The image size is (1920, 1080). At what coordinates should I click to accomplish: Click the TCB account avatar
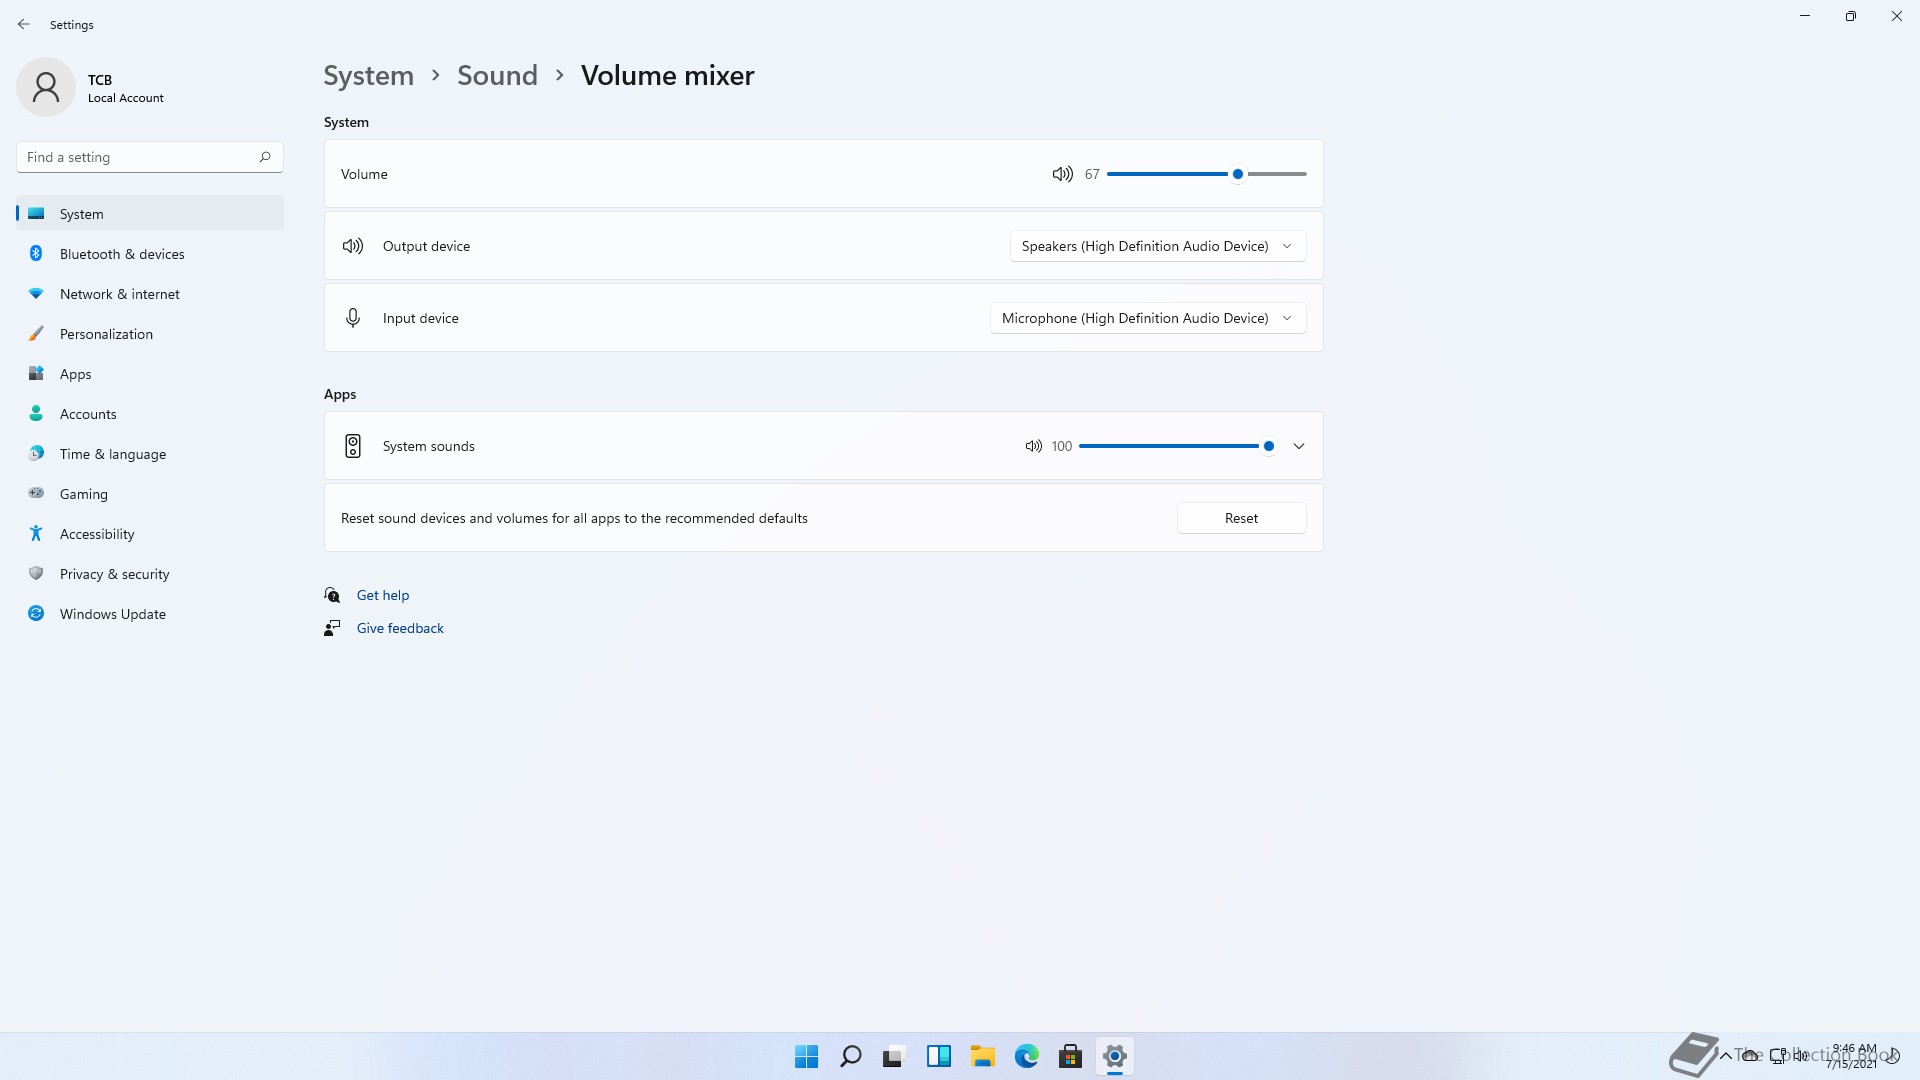click(x=46, y=87)
